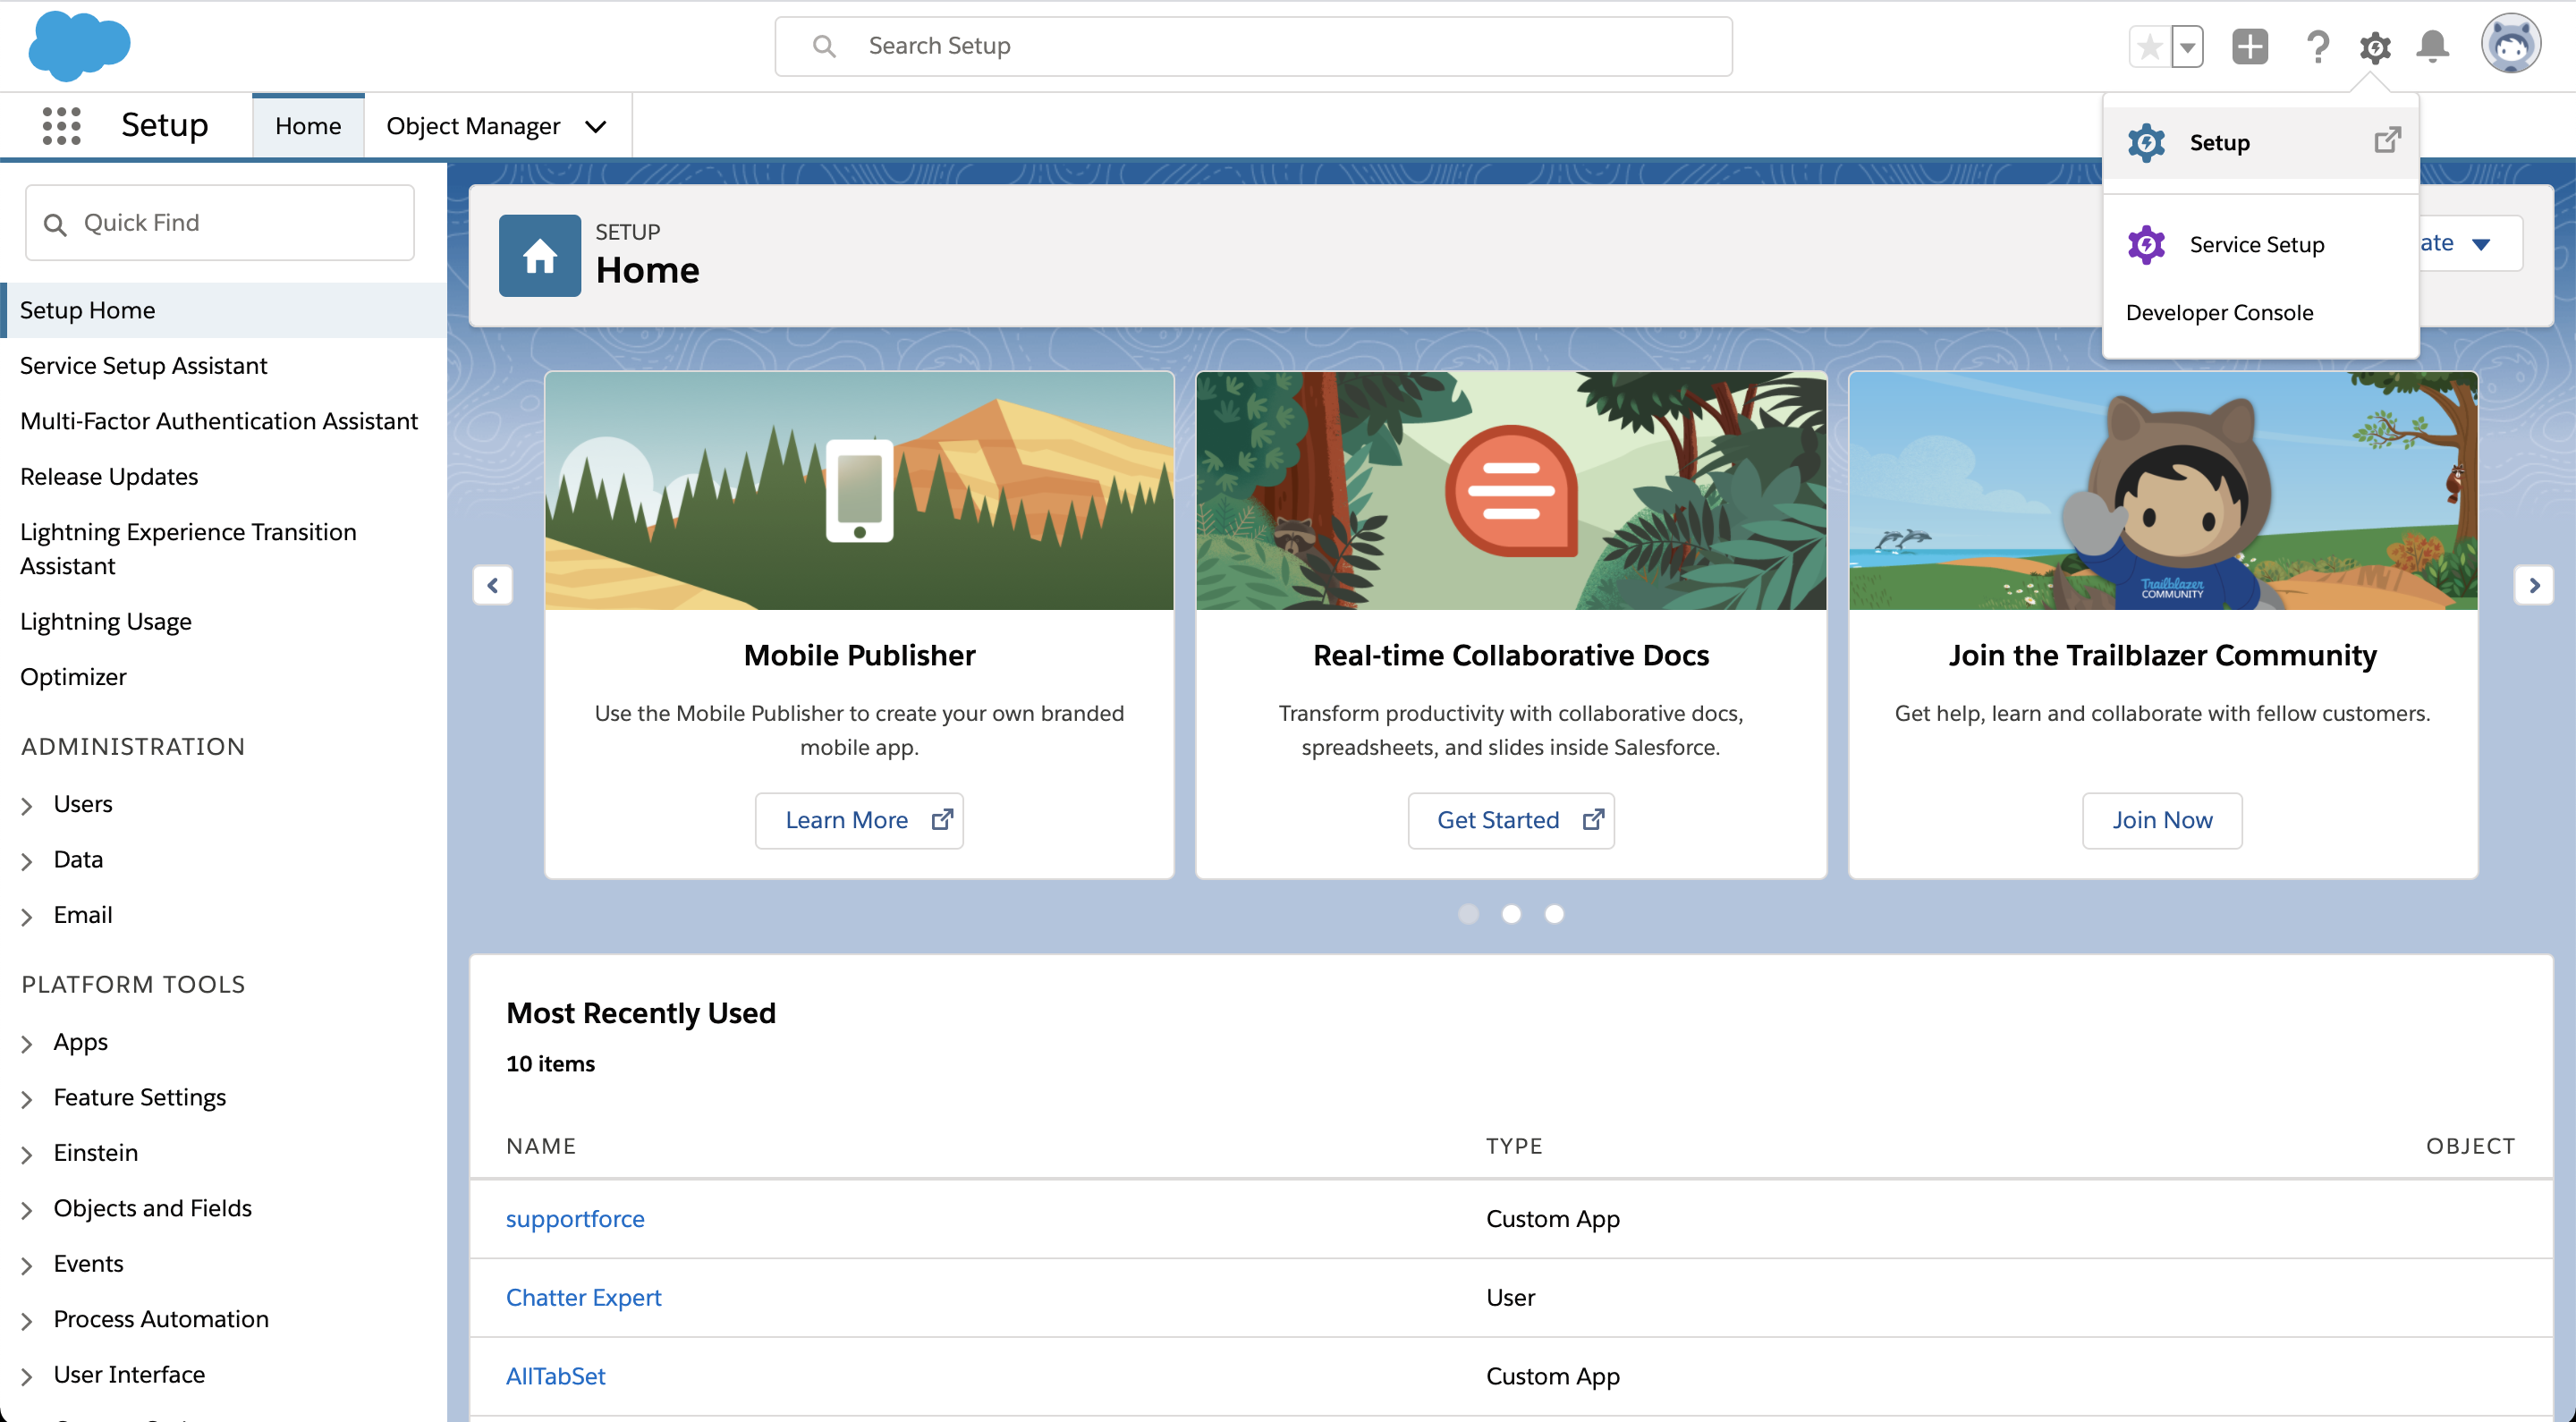The image size is (2576, 1422).
Task: Expand the Data section
Action: 27,861
